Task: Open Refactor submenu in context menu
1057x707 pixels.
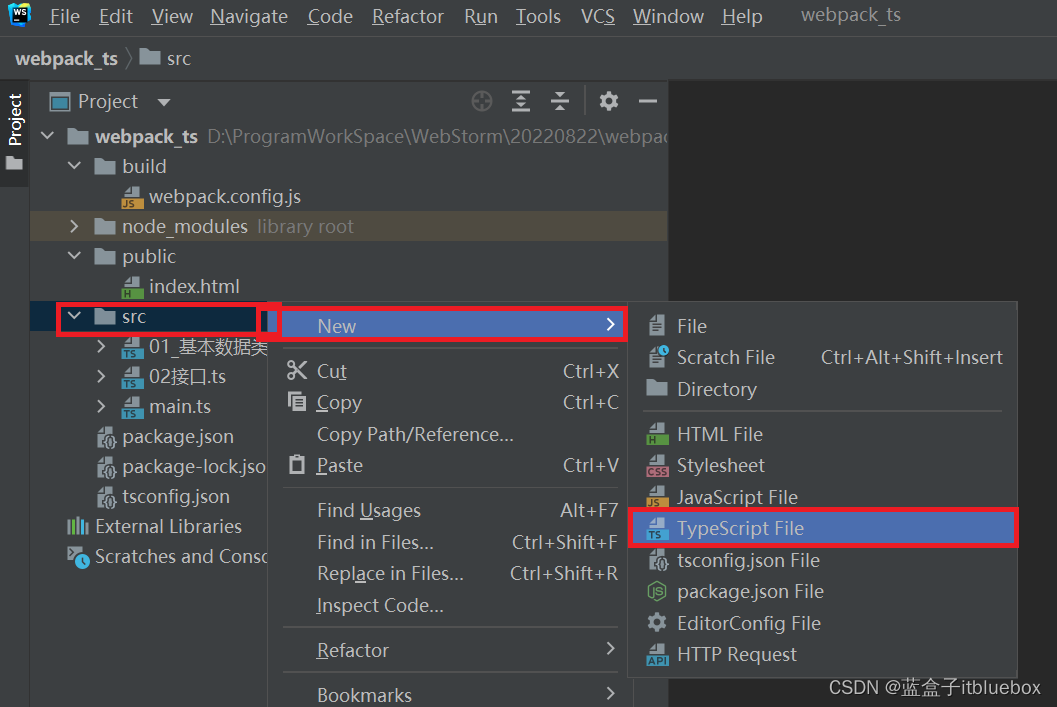Action: (451, 650)
